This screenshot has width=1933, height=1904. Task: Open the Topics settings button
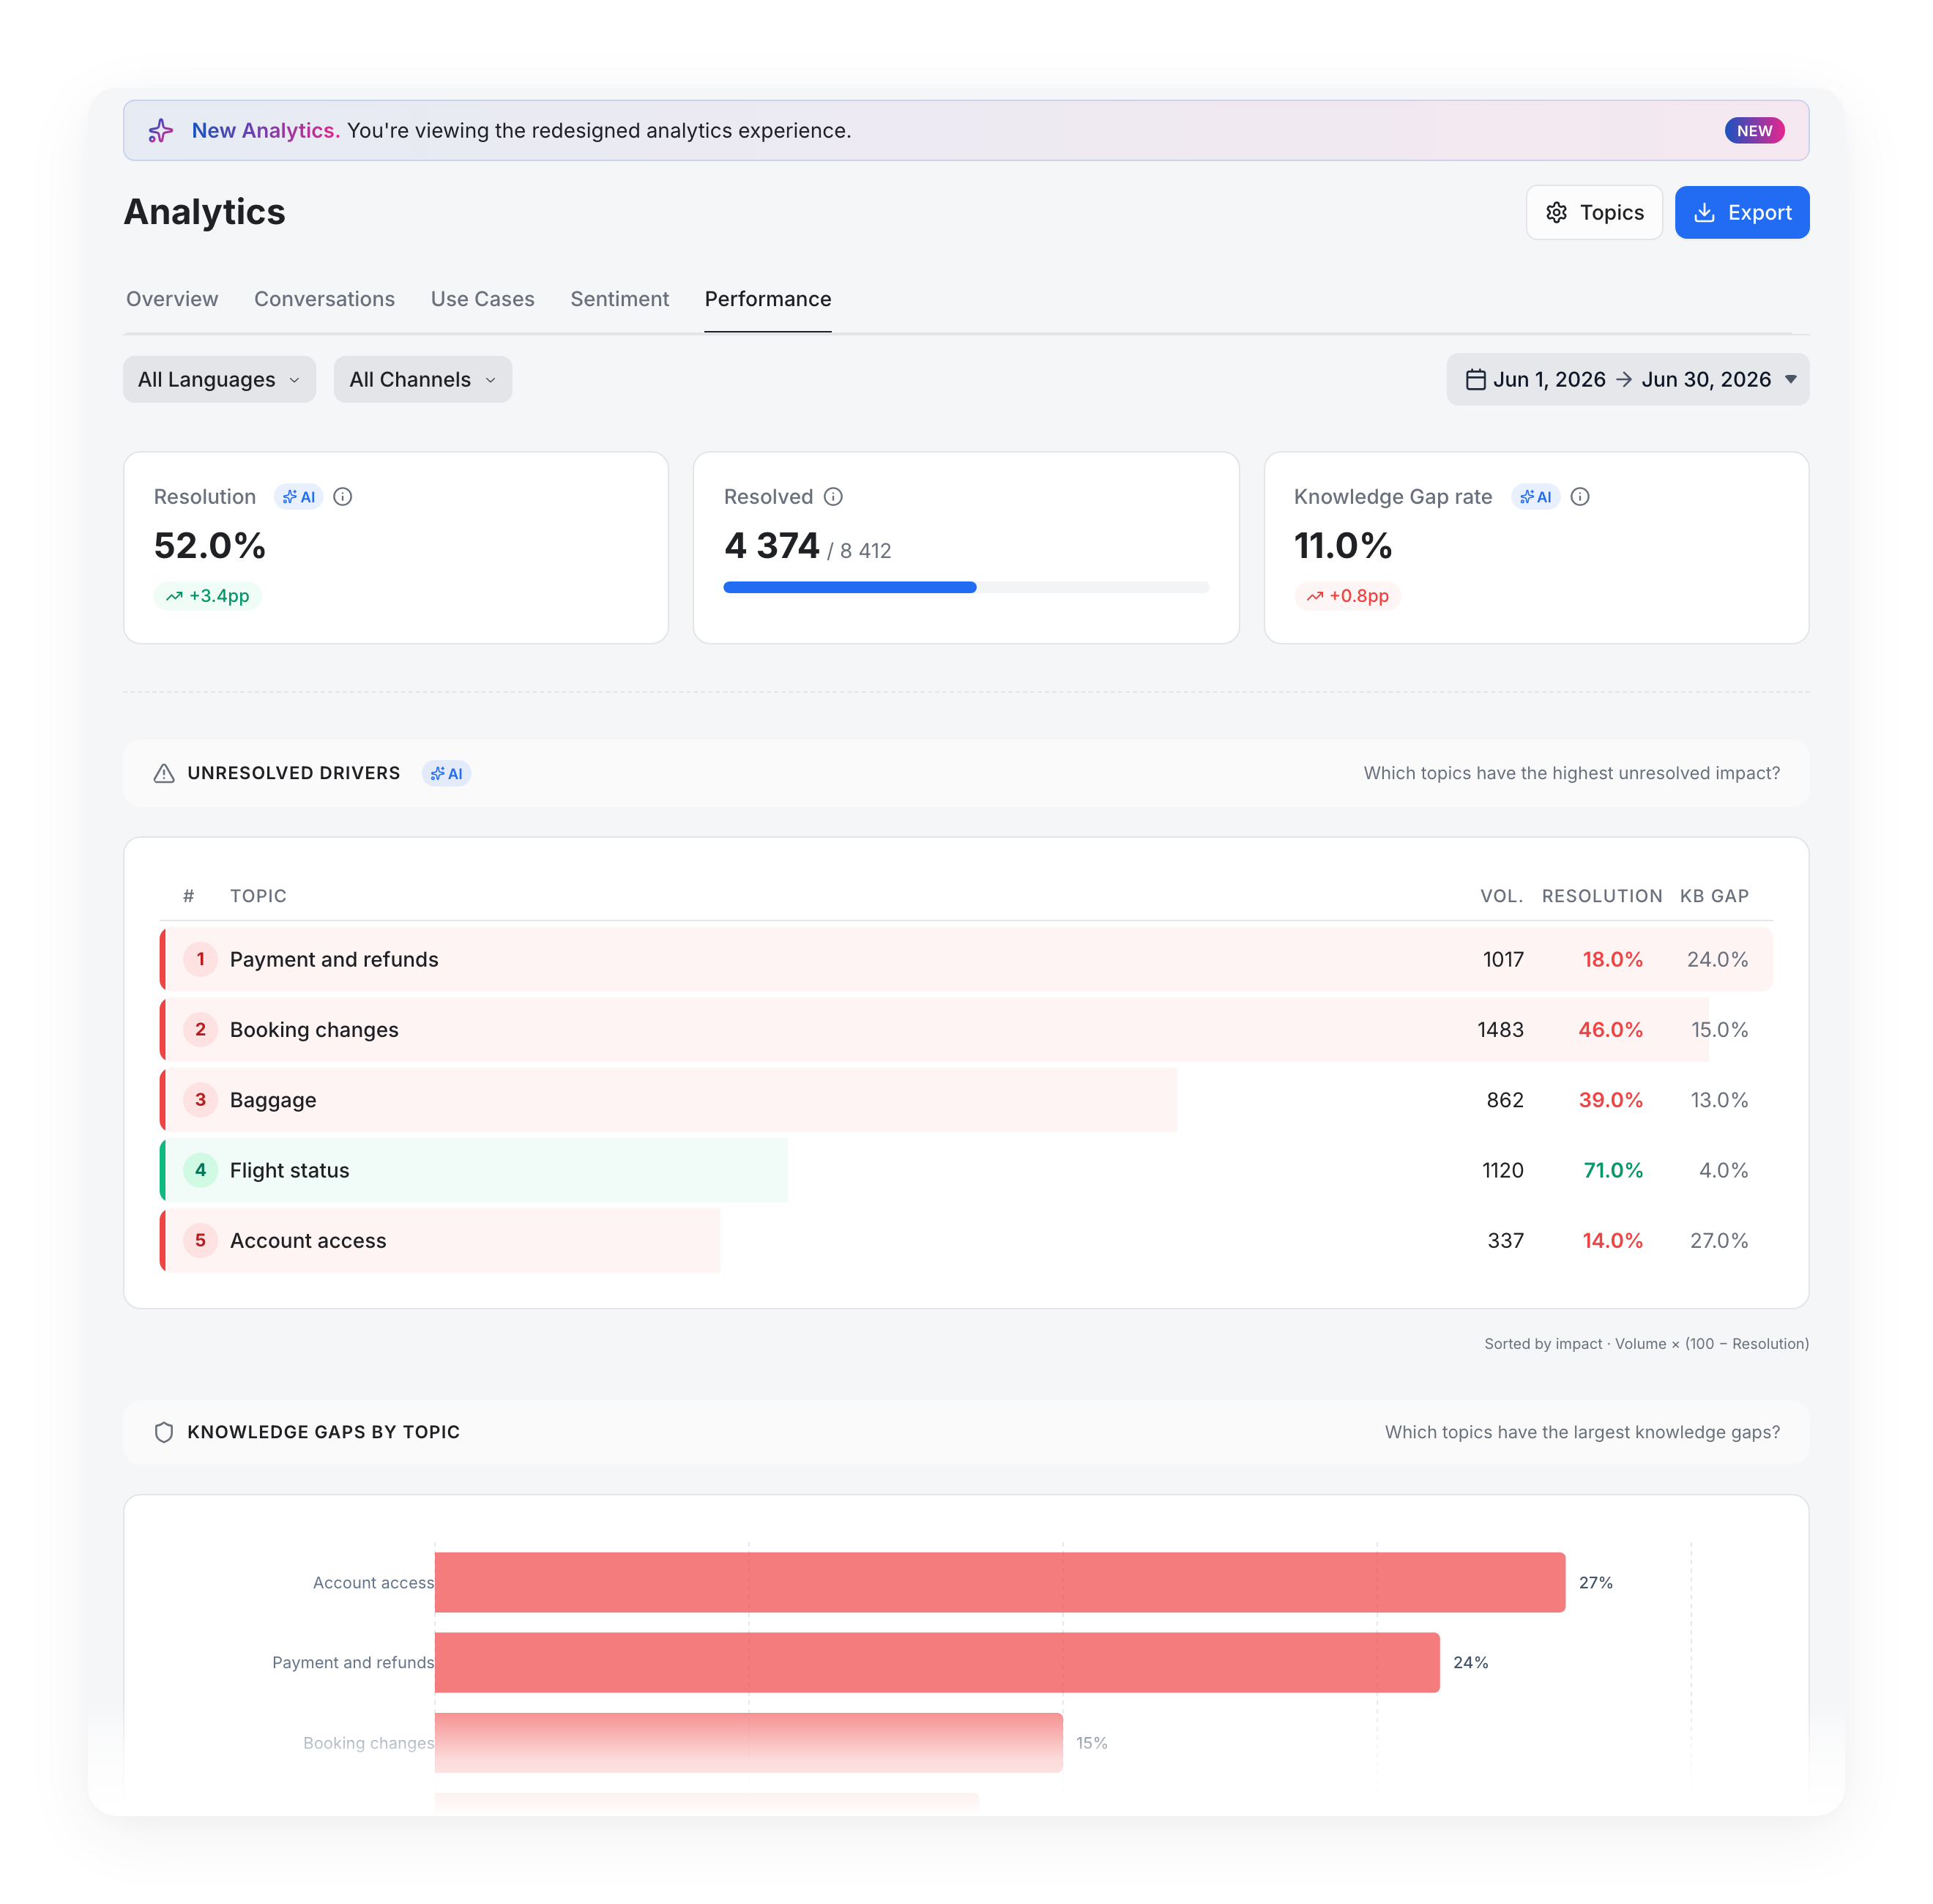click(x=1593, y=212)
